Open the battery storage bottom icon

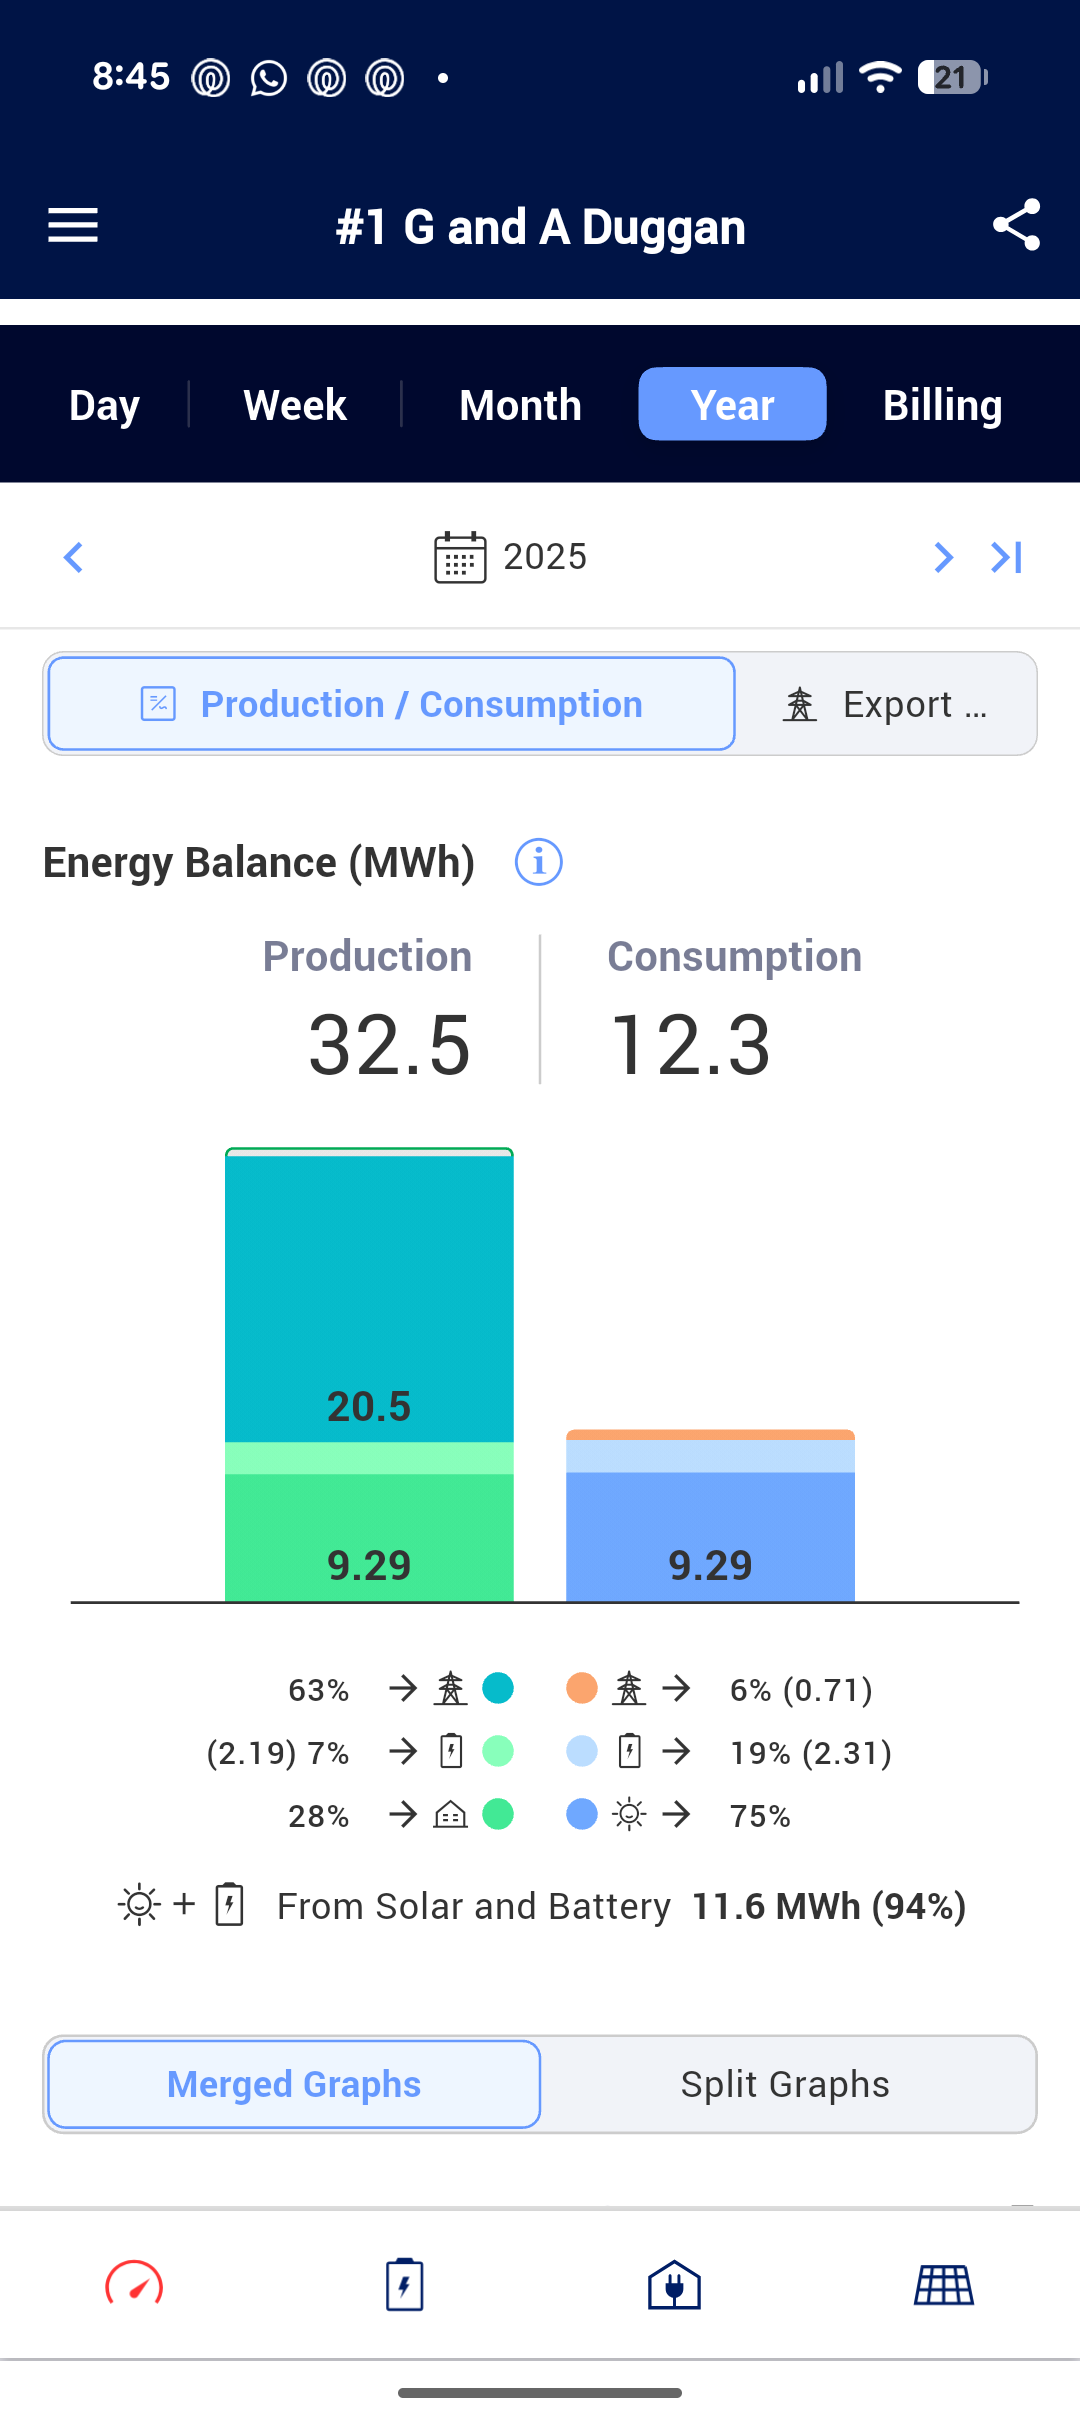(x=404, y=2285)
